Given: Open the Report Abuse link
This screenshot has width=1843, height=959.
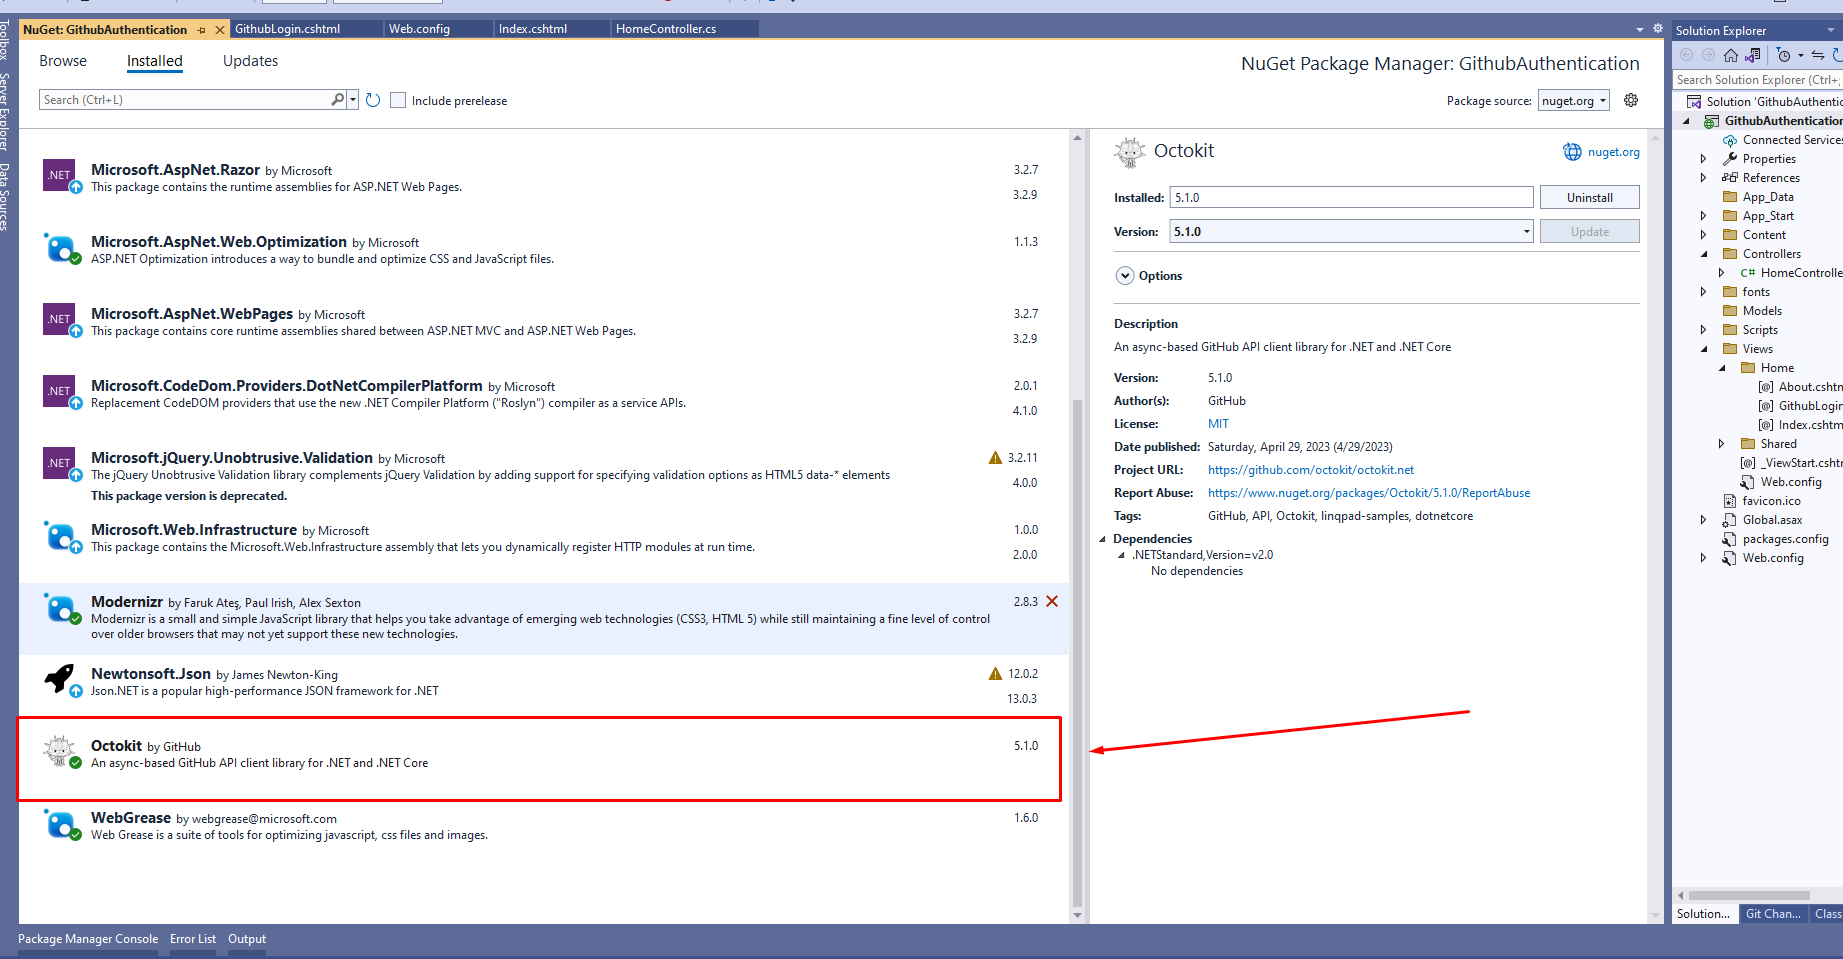Looking at the screenshot, I should [x=1369, y=493].
